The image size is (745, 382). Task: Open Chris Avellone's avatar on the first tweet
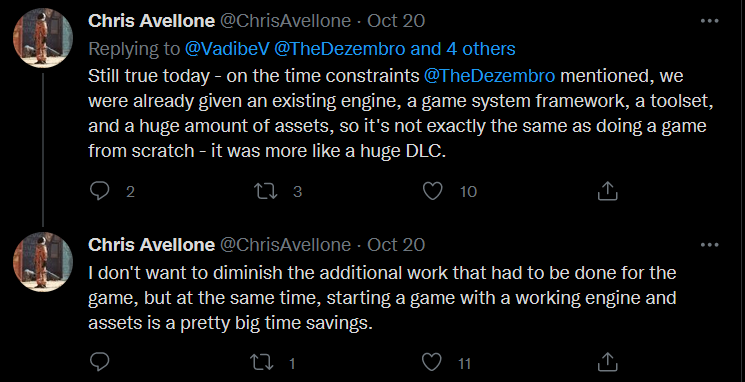(x=43, y=38)
